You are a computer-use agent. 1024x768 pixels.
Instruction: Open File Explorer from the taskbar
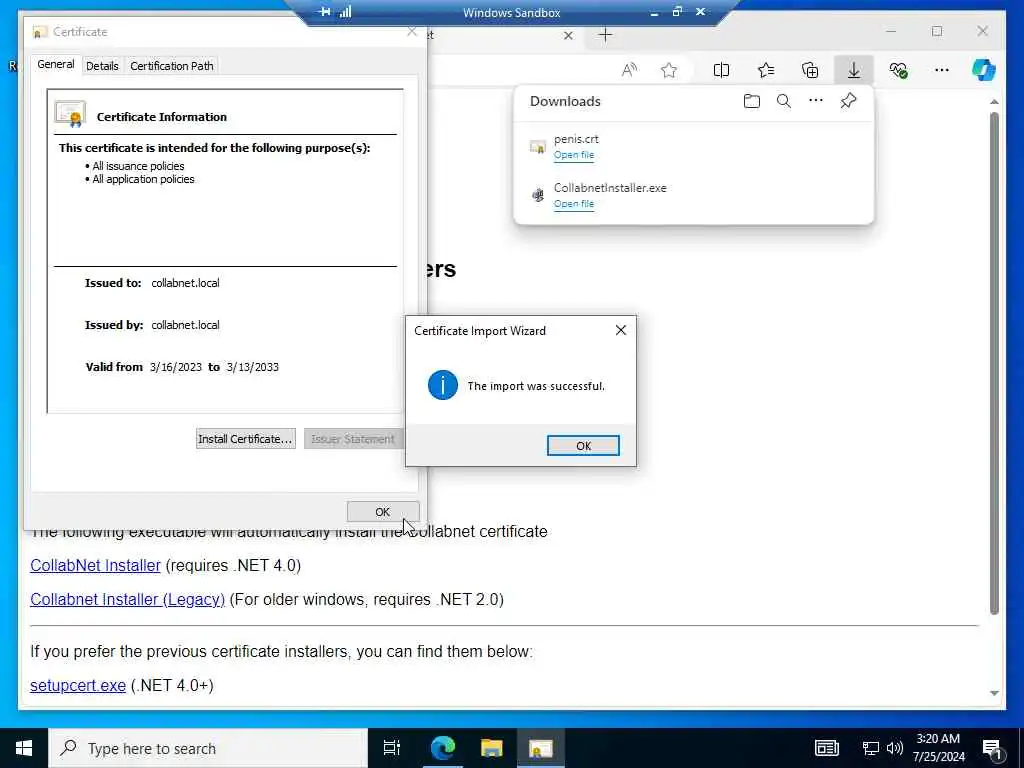491,748
